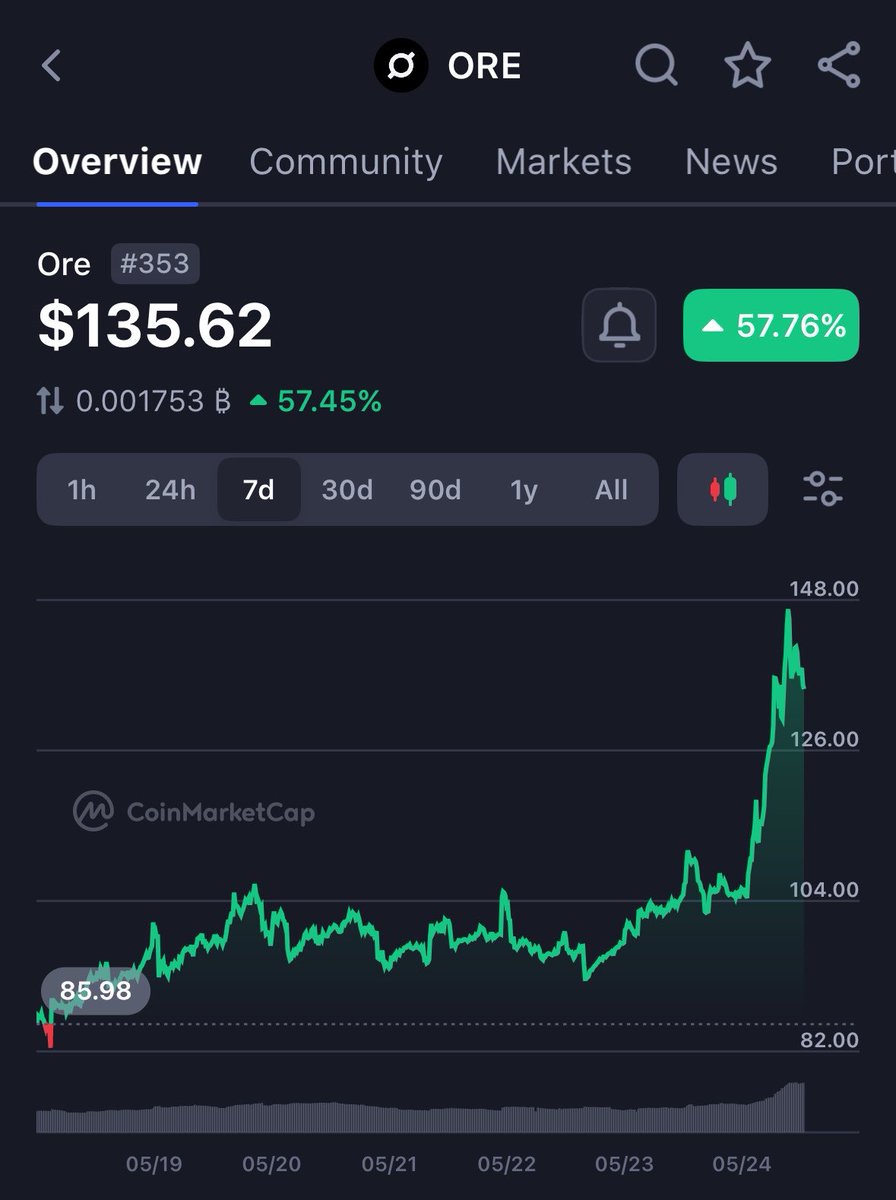
Task: Tap the ORE title text in the header
Action: (484, 66)
